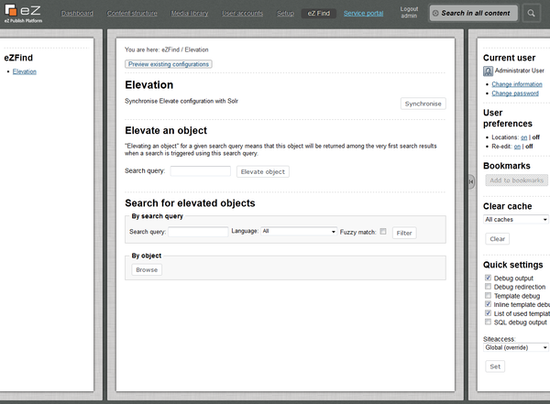Log out the admin user
Viewport: 550px width, 404px height.
click(409, 12)
